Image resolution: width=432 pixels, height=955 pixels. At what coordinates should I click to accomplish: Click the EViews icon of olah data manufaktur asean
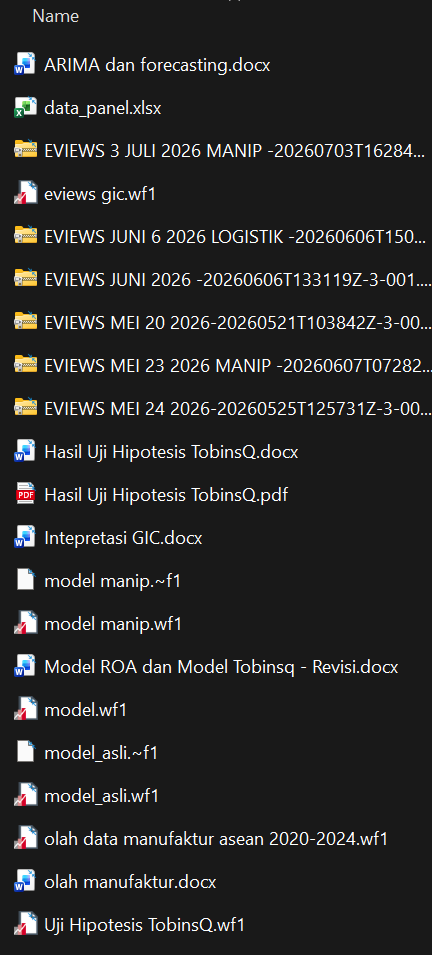(x=25, y=839)
